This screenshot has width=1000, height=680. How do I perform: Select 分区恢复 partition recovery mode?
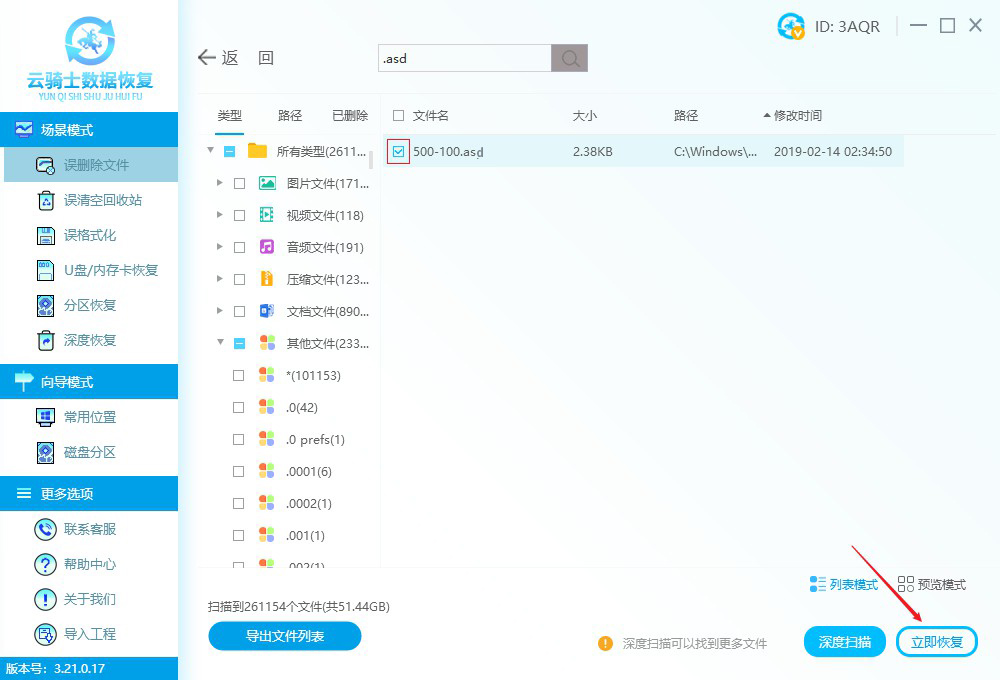(89, 305)
